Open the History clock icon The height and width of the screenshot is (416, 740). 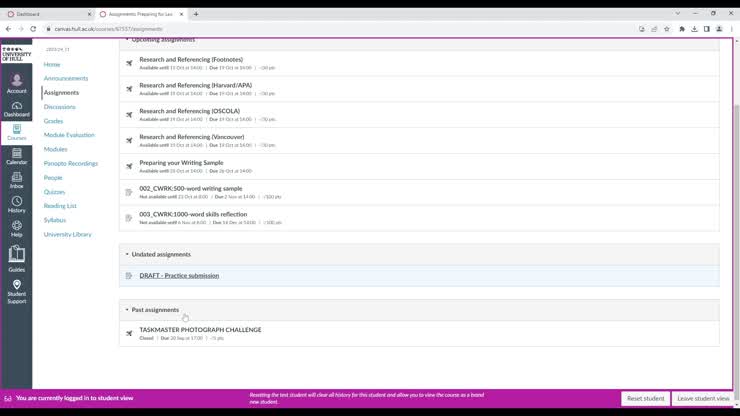pyautogui.click(x=16, y=204)
